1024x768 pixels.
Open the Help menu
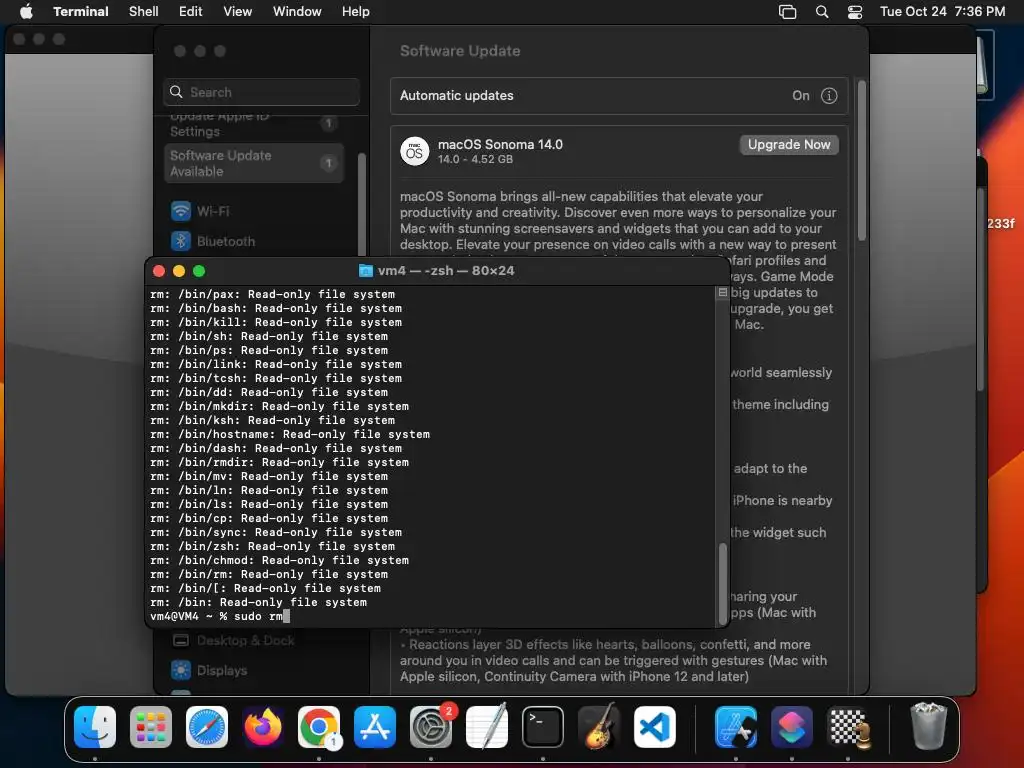(x=355, y=11)
